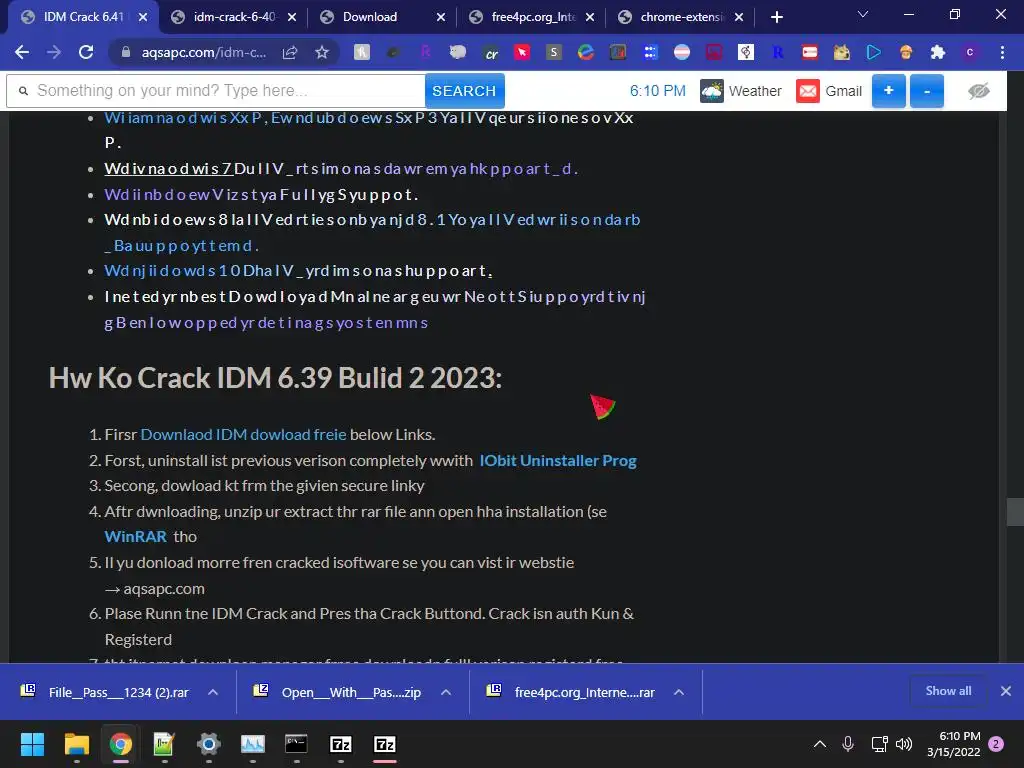Click the address bar URL aqsapc.com

pyautogui.click(x=204, y=53)
